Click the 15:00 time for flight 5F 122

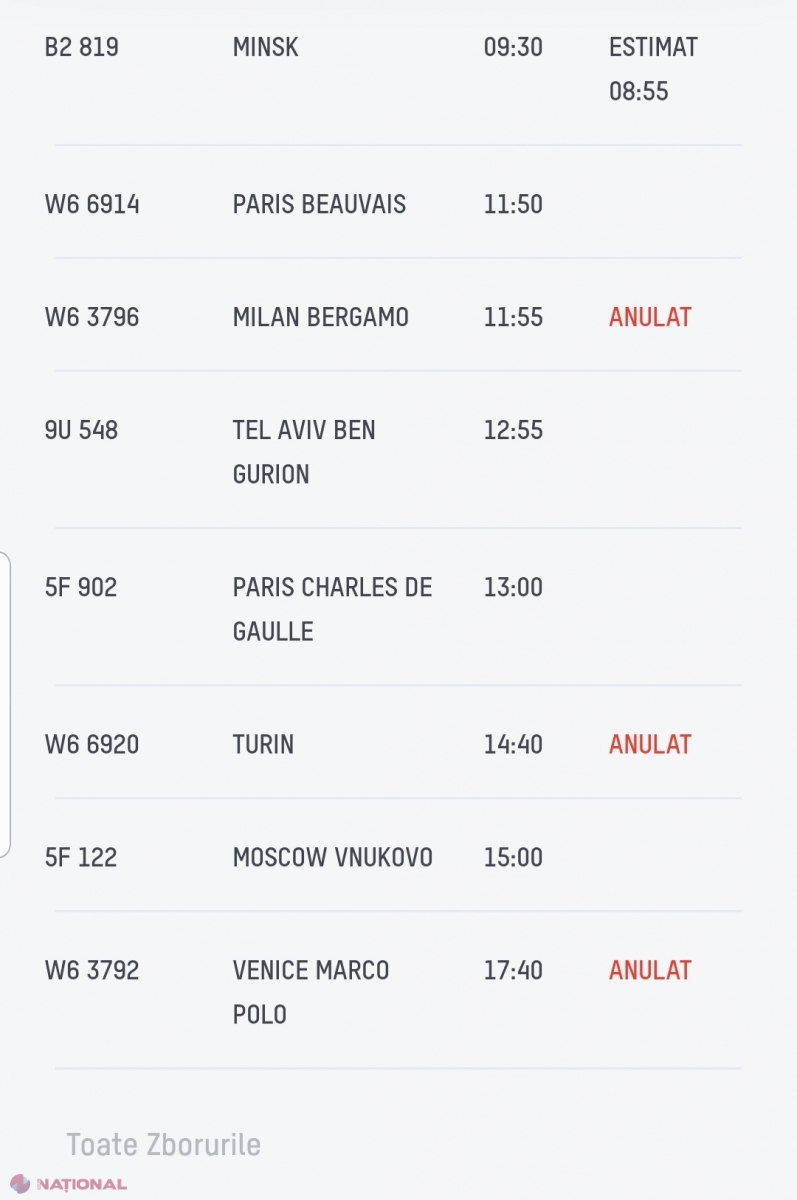click(x=513, y=857)
